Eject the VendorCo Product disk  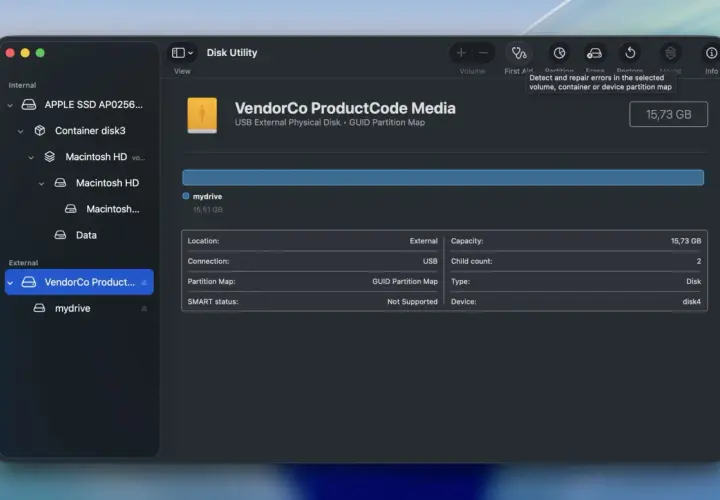click(x=144, y=282)
